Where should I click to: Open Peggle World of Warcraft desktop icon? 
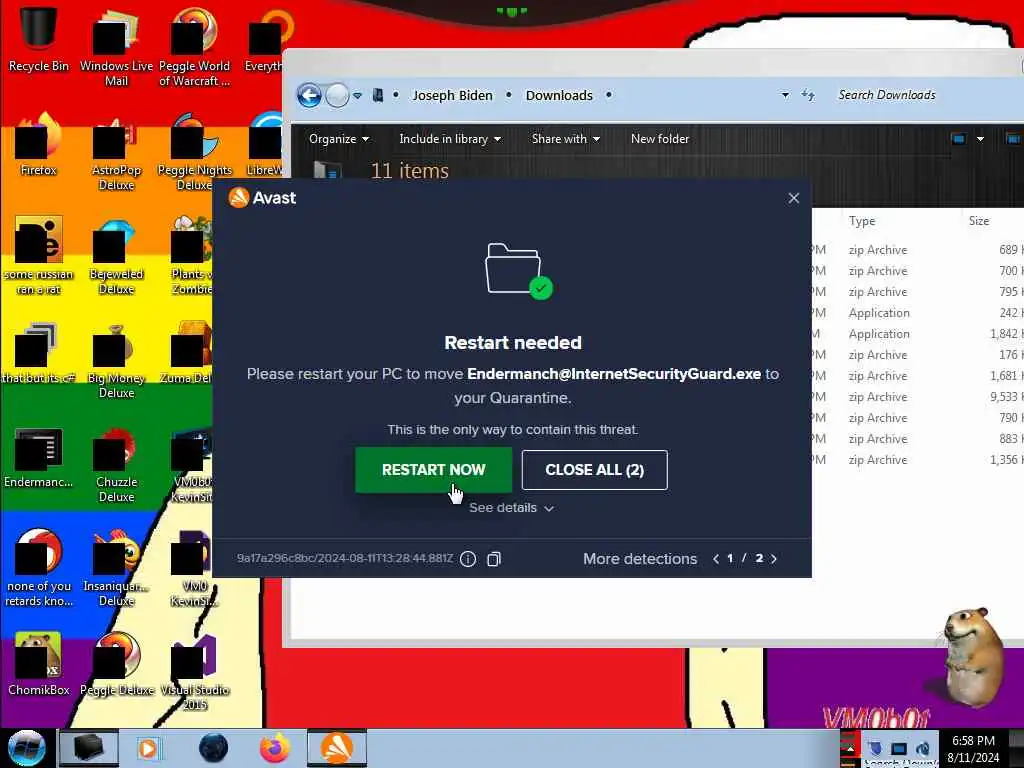[195, 47]
